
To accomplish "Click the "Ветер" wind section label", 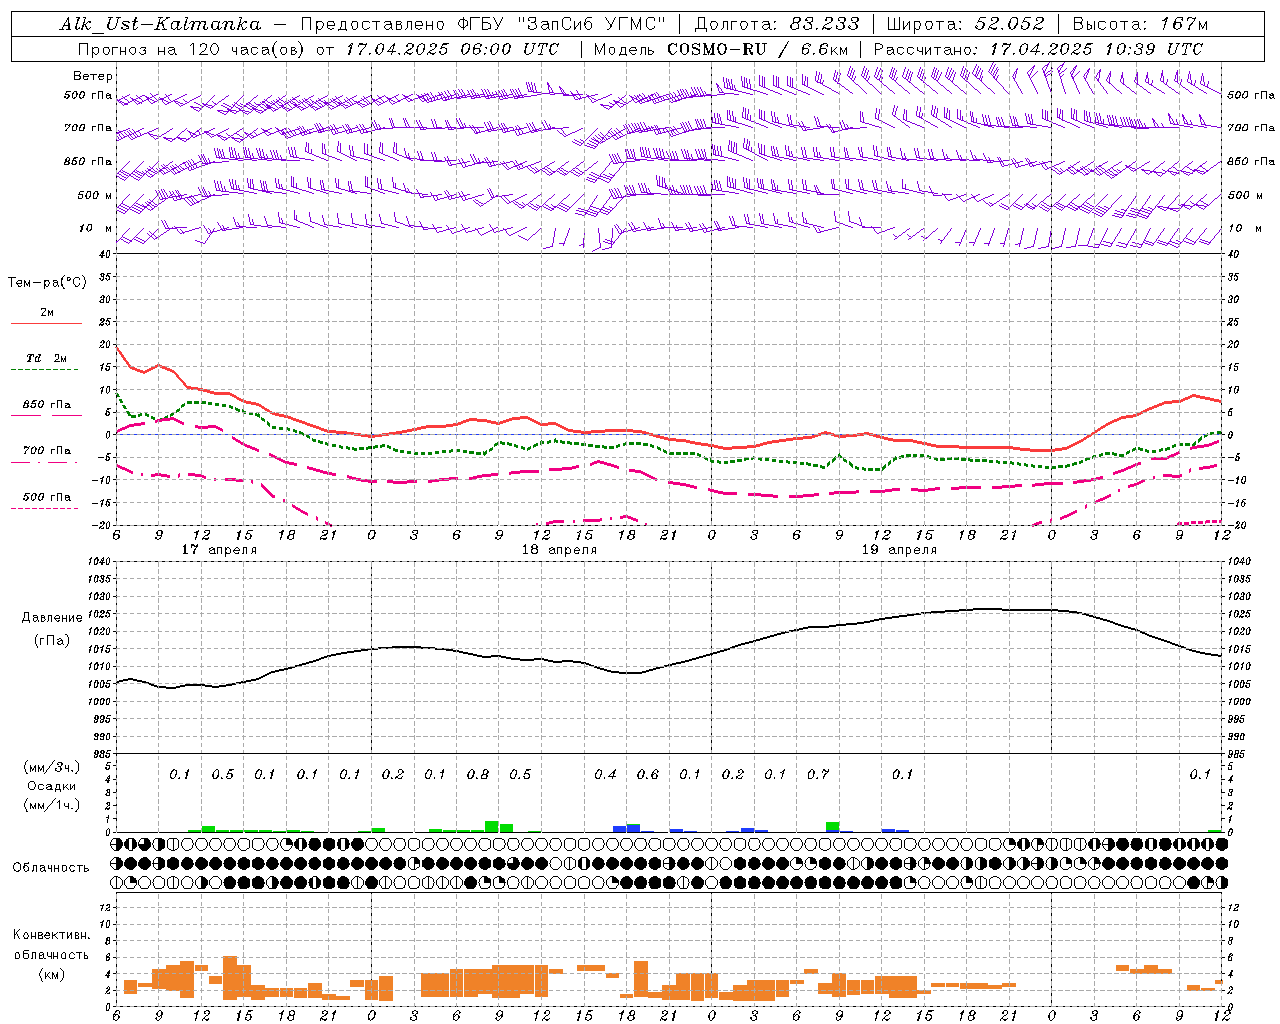I will tap(93, 76).
